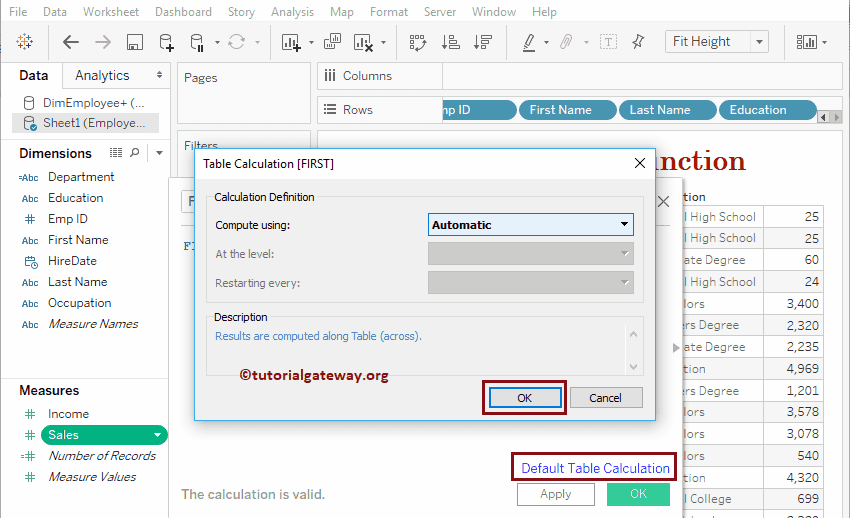
Task: Click the redo forward arrow
Action: click(102, 42)
